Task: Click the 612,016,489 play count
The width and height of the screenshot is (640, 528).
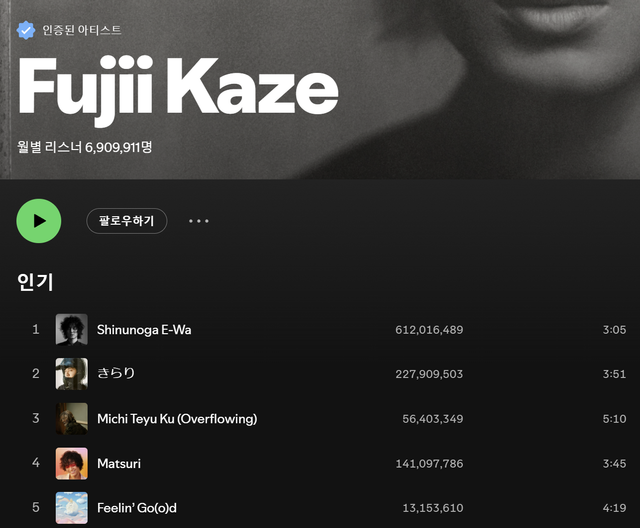Action: 429,330
